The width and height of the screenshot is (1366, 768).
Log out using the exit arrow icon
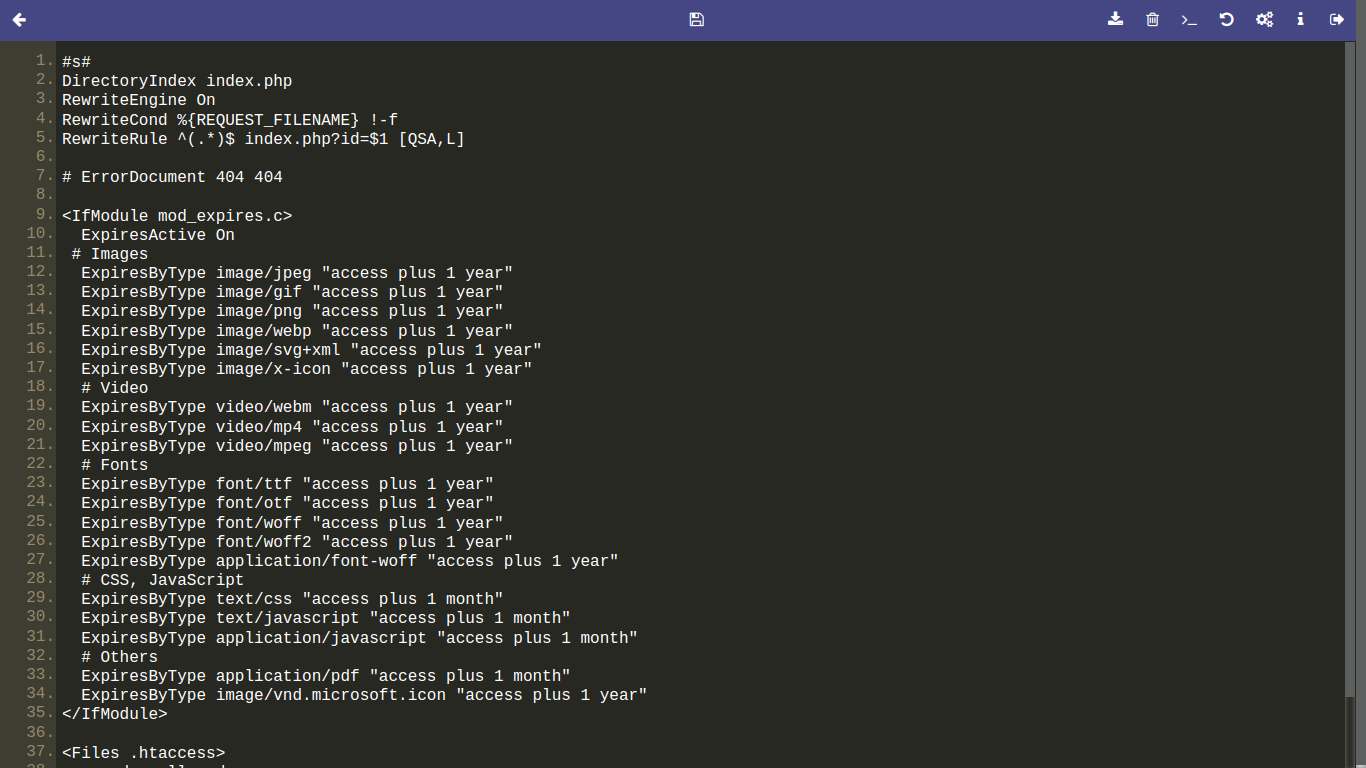tap(1337, 19)
